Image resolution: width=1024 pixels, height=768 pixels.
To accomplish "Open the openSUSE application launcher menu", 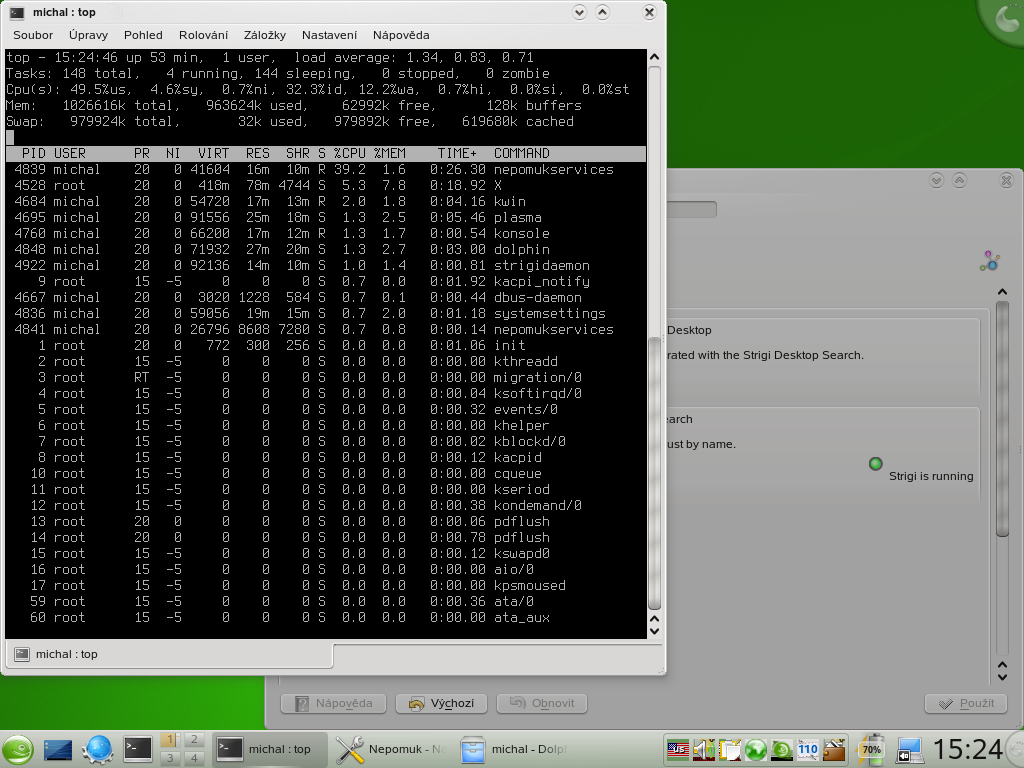I will pyautogui.click(x=18, y=749).
